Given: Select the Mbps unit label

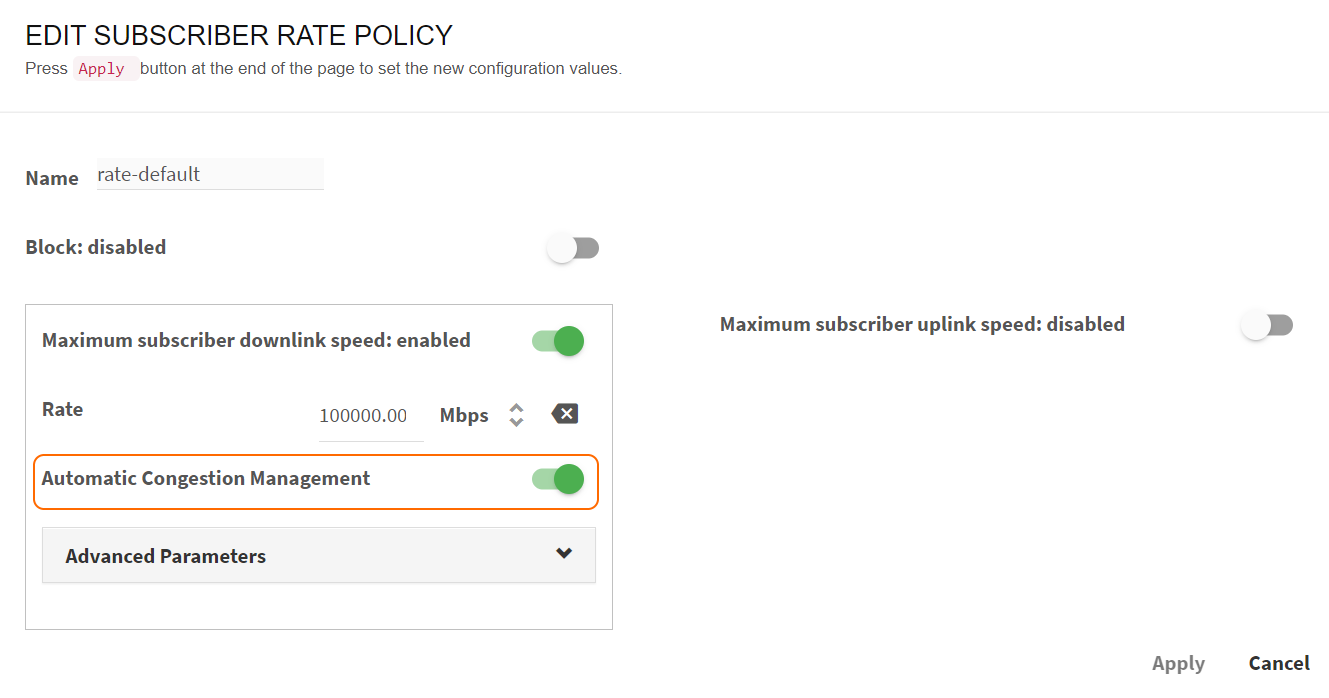Looking at the screenshot, I should [x=464, y=415].
